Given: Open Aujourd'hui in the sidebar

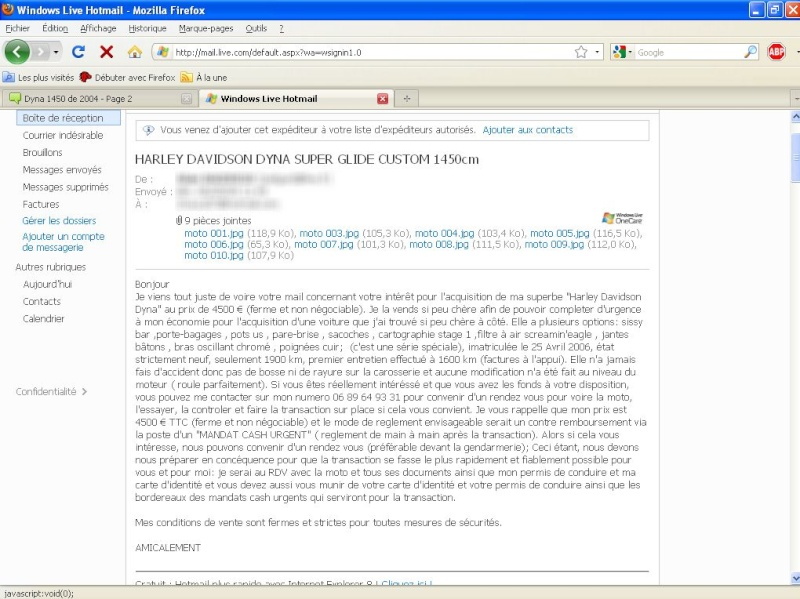Looking at the screenshot, I should [47, 284].
